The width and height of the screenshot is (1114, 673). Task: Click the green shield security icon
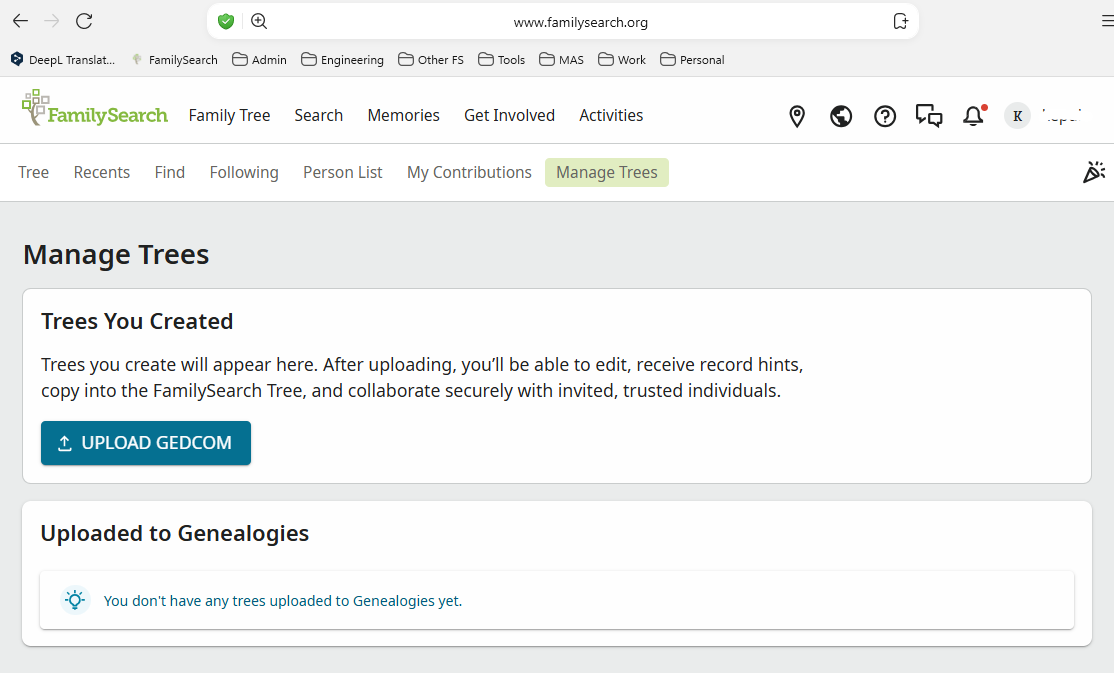pyautogui.click(x=226, y=21)
